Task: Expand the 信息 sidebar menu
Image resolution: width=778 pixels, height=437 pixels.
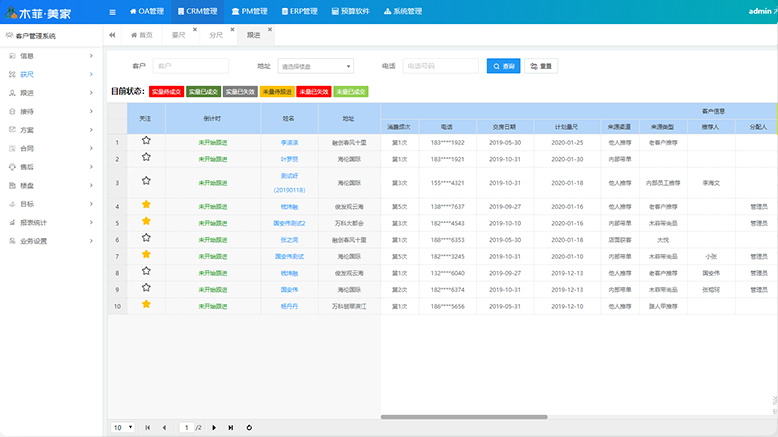Action: tap(50, 56)
